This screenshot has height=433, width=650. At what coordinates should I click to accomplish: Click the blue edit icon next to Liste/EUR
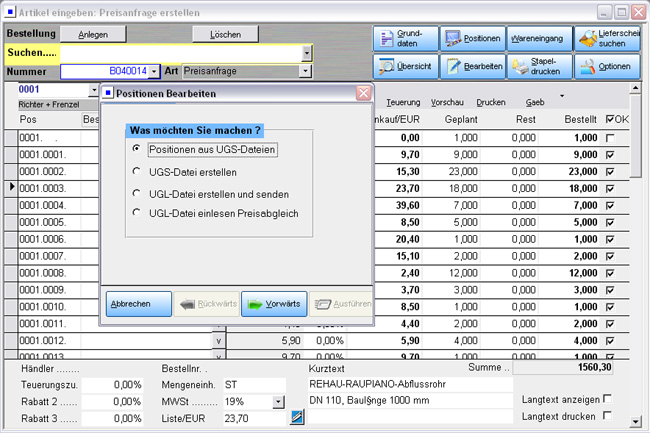(x=297, y=417)
